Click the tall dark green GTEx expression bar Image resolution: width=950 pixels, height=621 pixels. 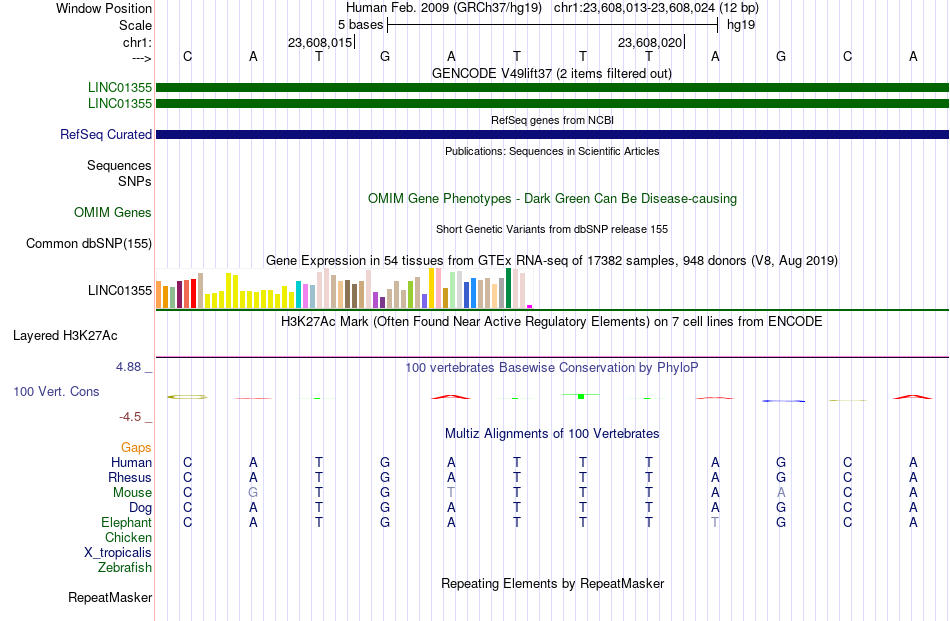508,288
